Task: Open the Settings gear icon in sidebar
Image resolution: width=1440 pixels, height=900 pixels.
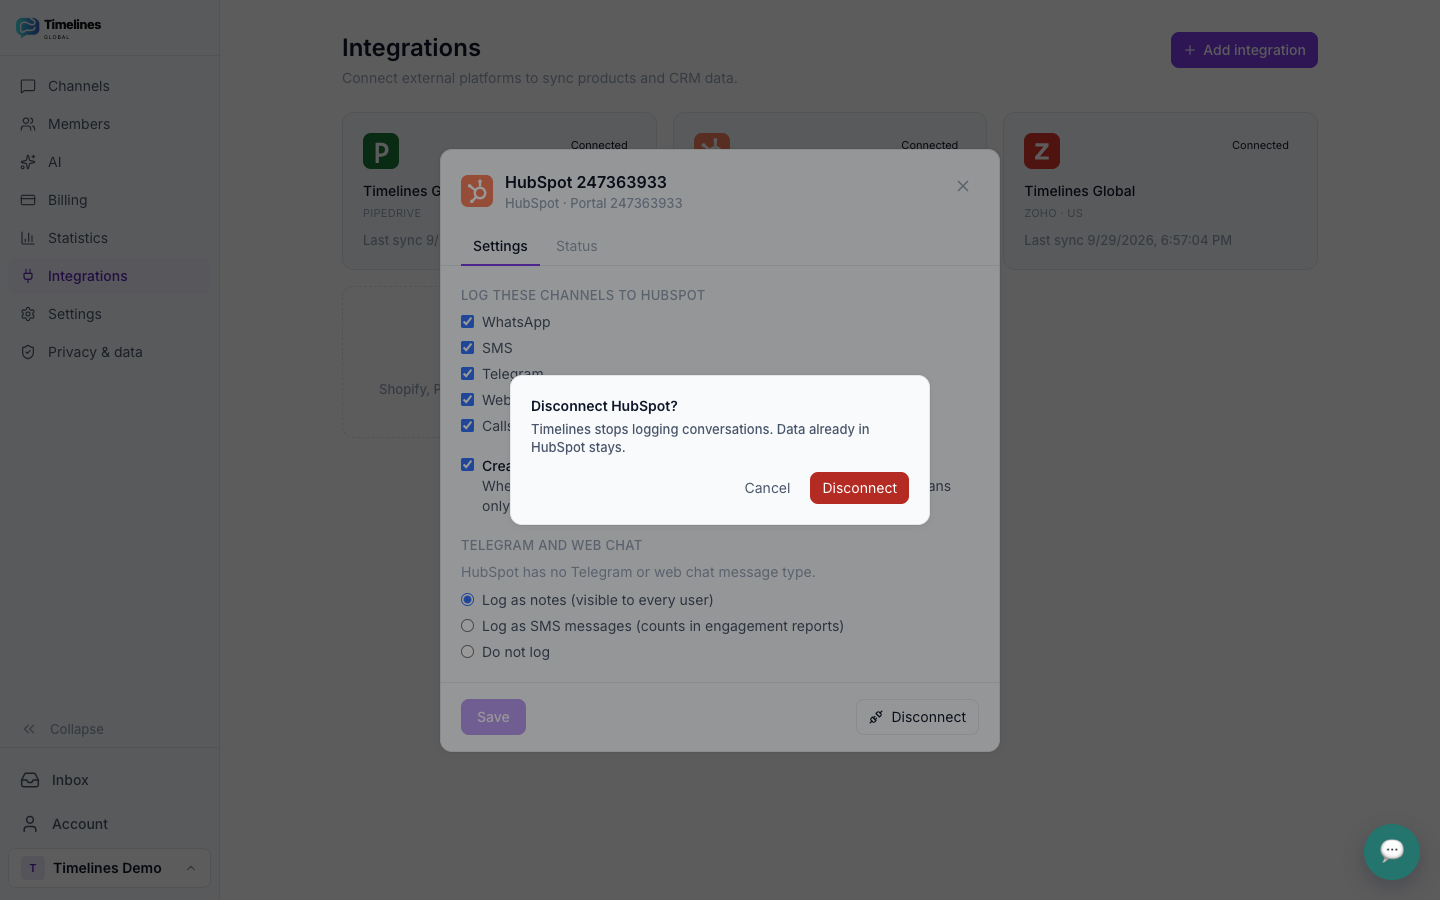Action: click(28, 314)
